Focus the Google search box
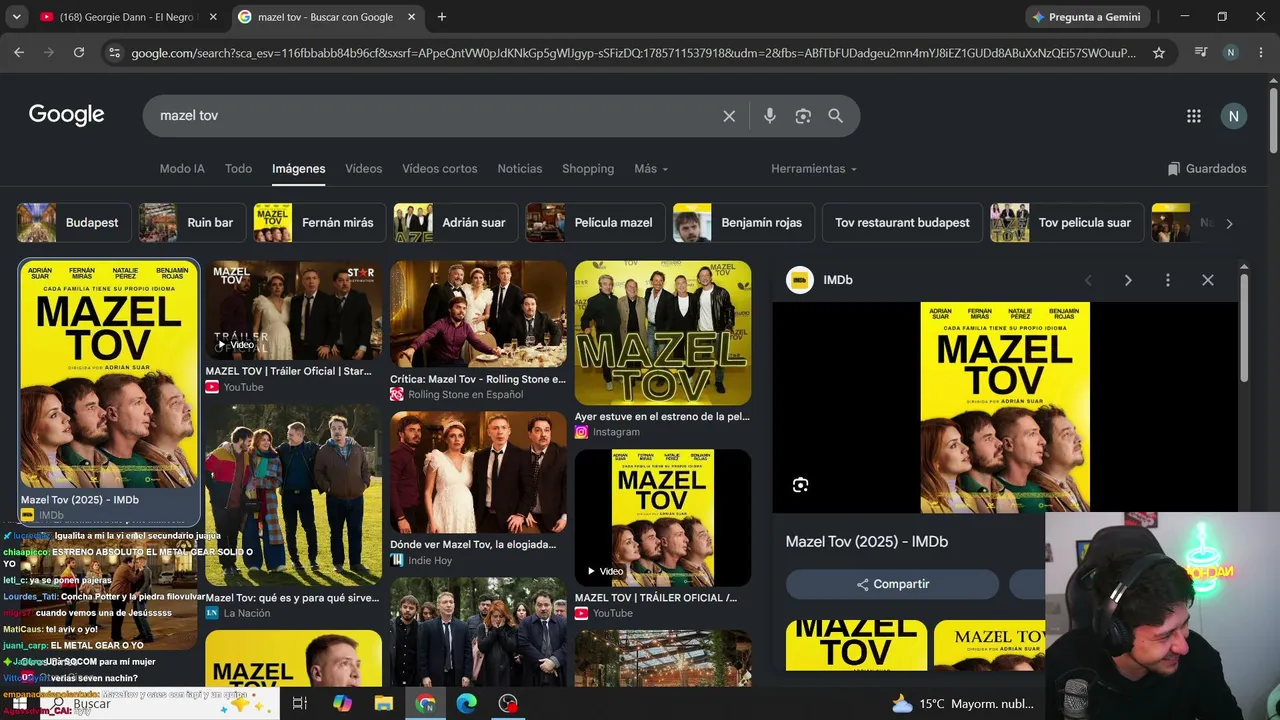Image resolution: width=1280 pixels, height=720 pixels. pos(438,116)
